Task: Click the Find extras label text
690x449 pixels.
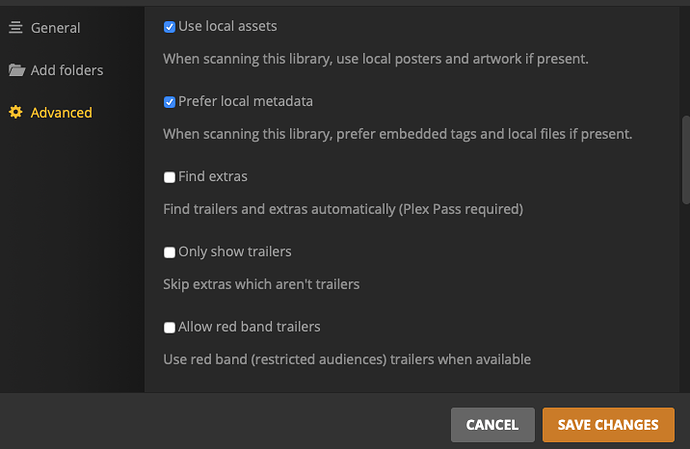Action: [x=212, y=176]
